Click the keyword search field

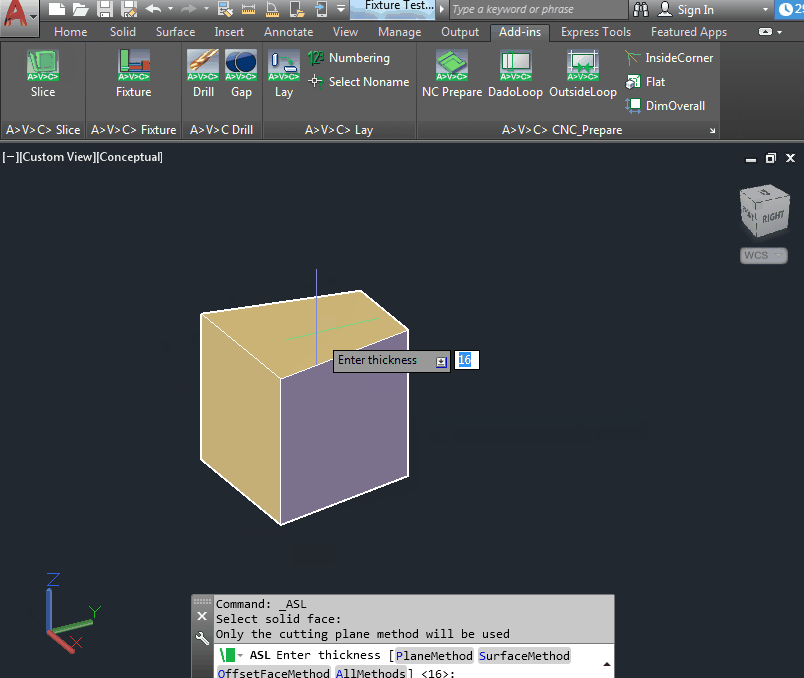coord(538,9)
